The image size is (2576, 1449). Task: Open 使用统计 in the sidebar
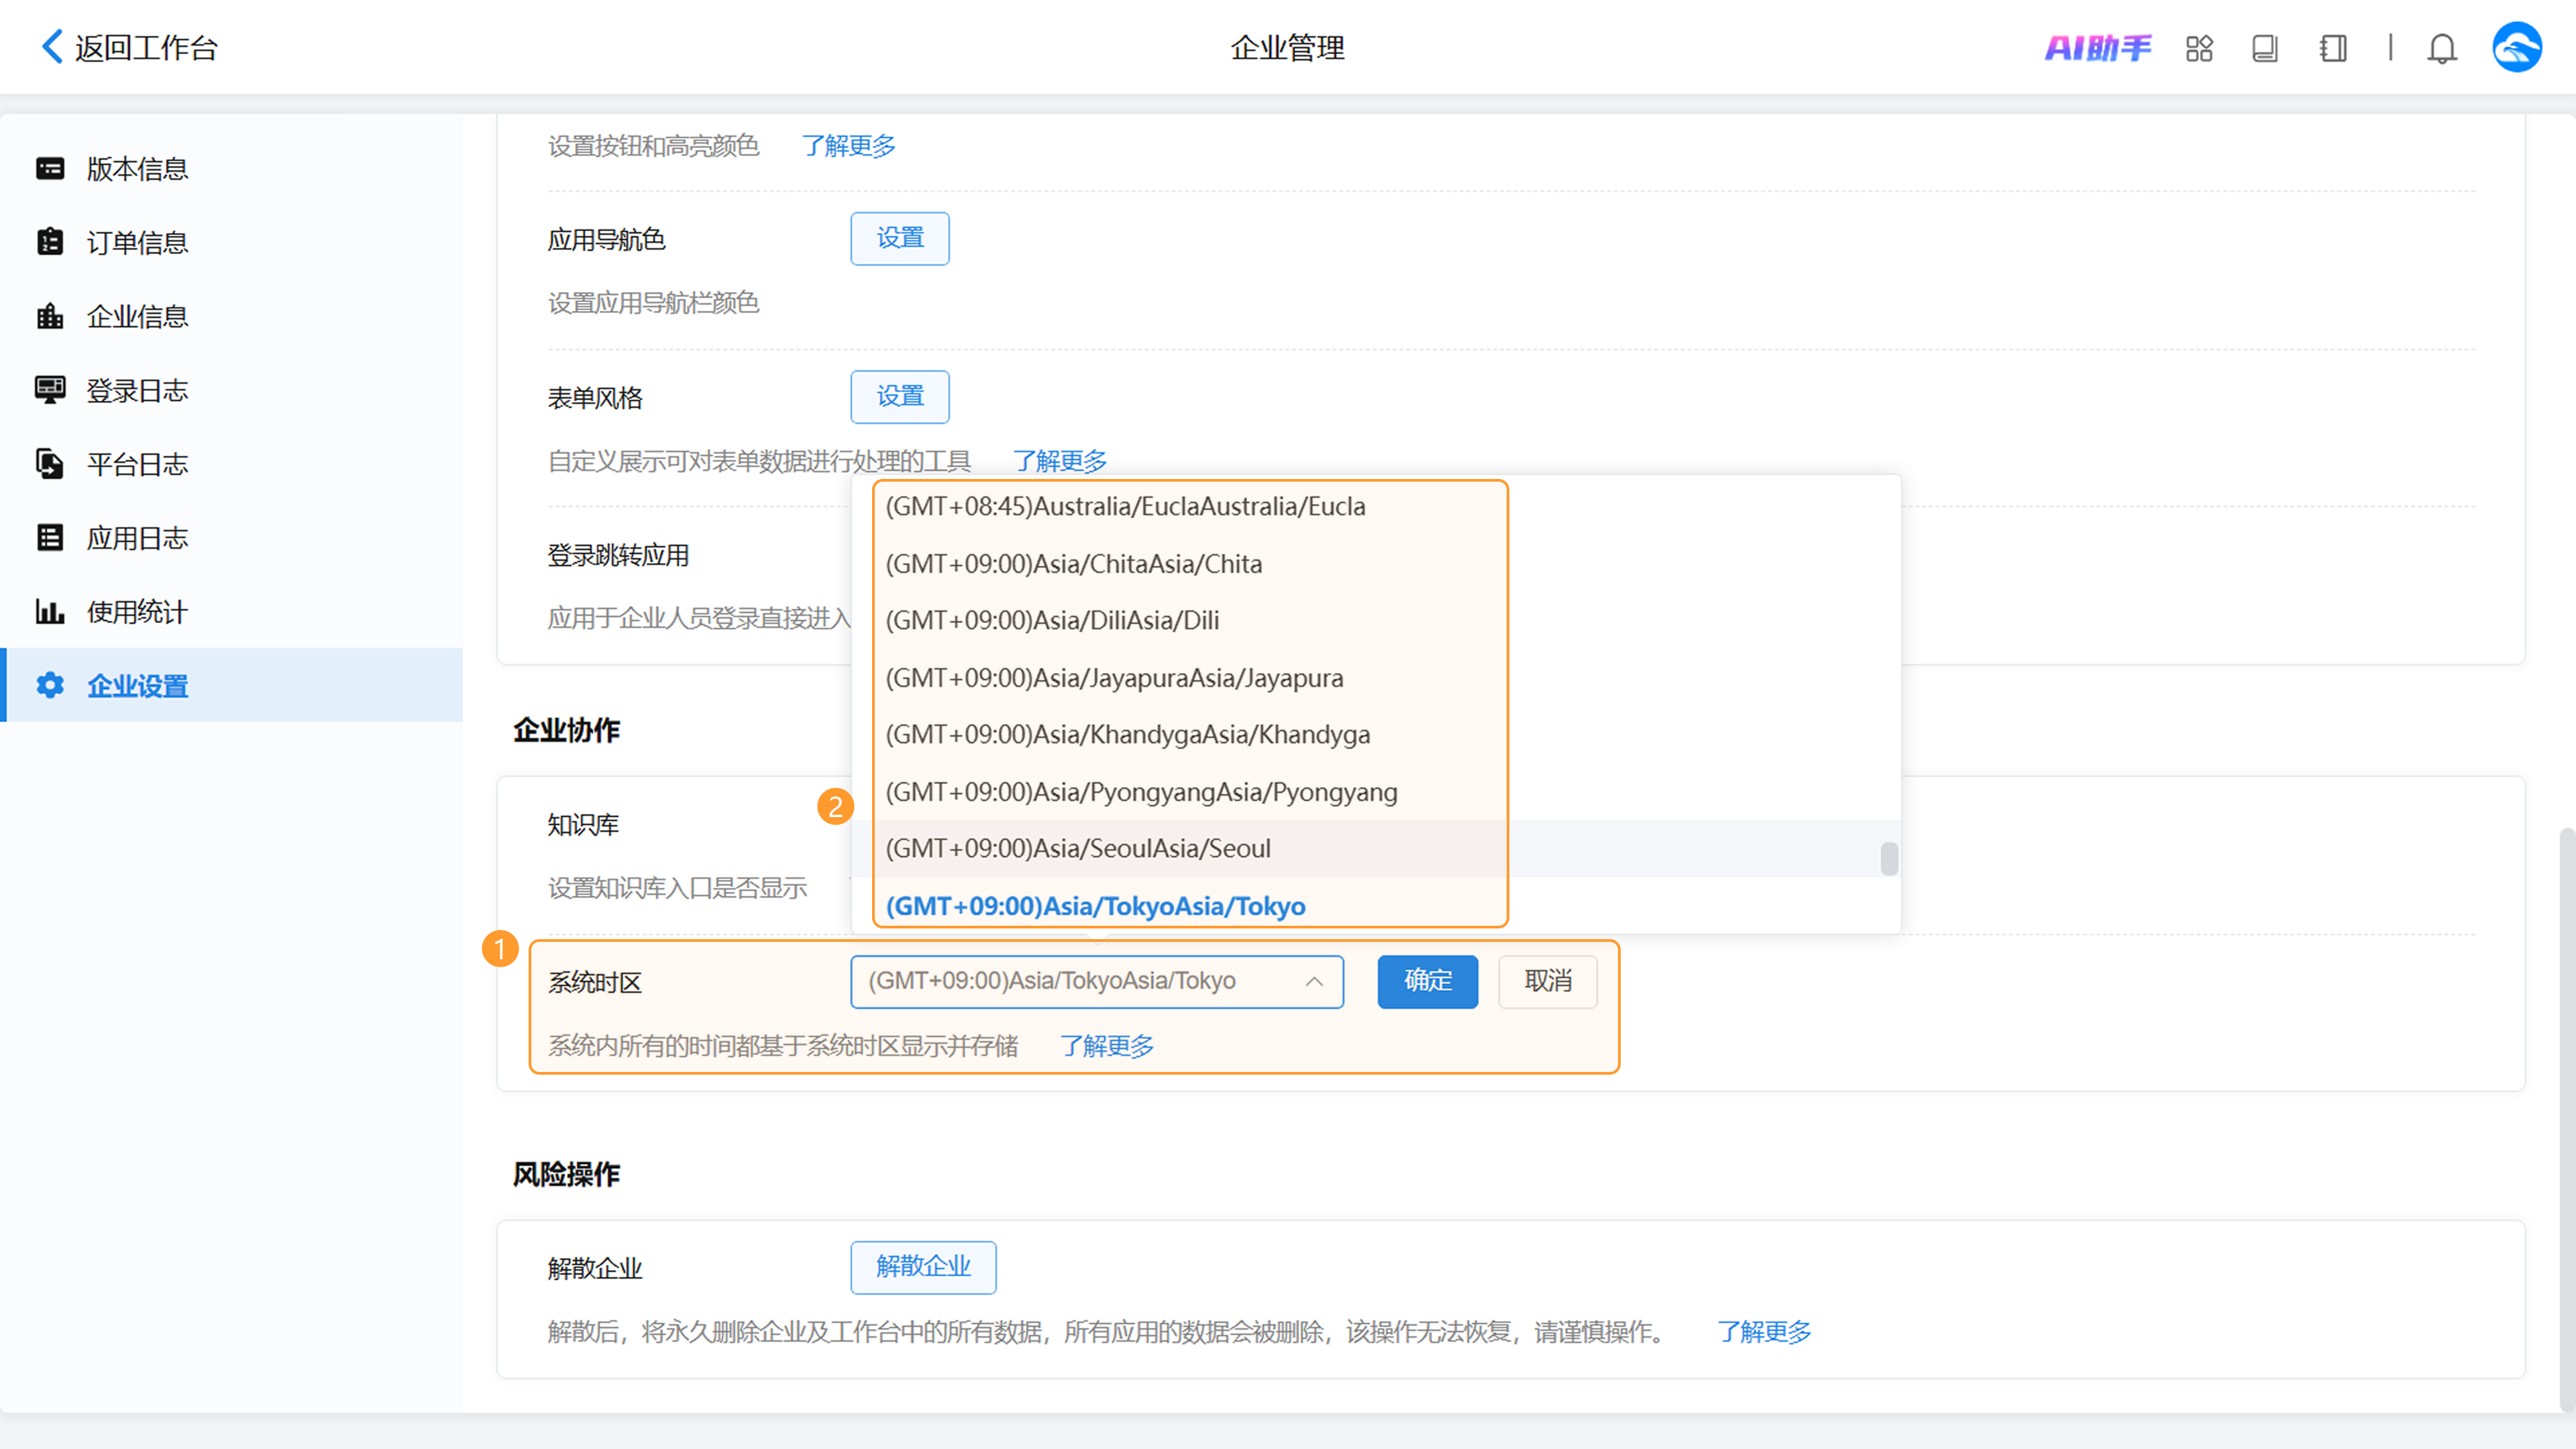coord(137,612)
